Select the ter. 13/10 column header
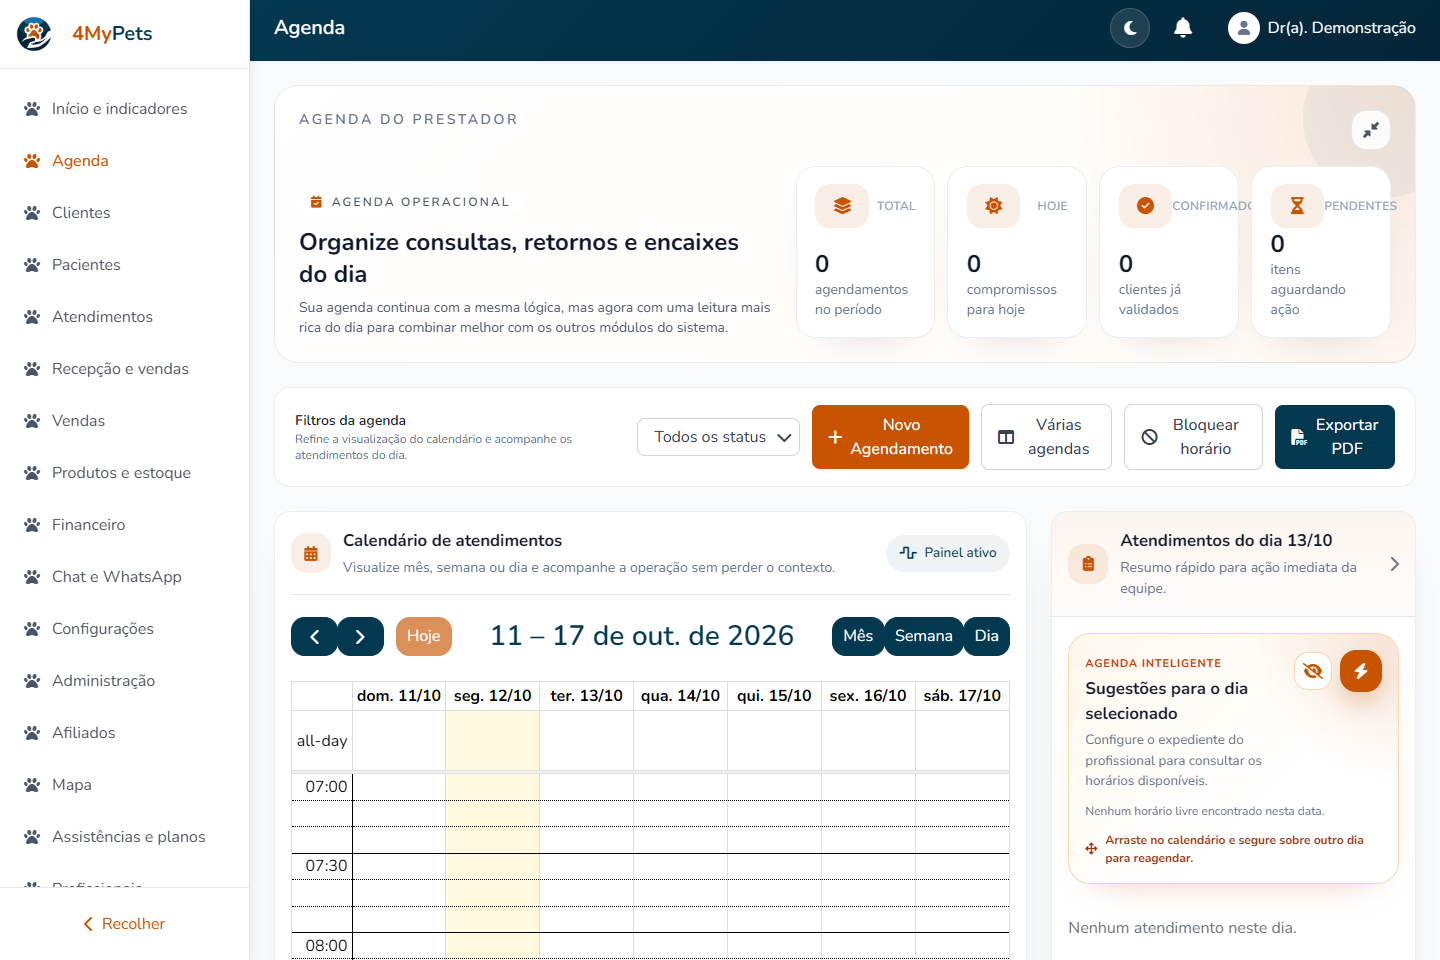Image resolution: width=1440 pixels, height=960 pixels. pyautogui.click(x=587, y=696)
